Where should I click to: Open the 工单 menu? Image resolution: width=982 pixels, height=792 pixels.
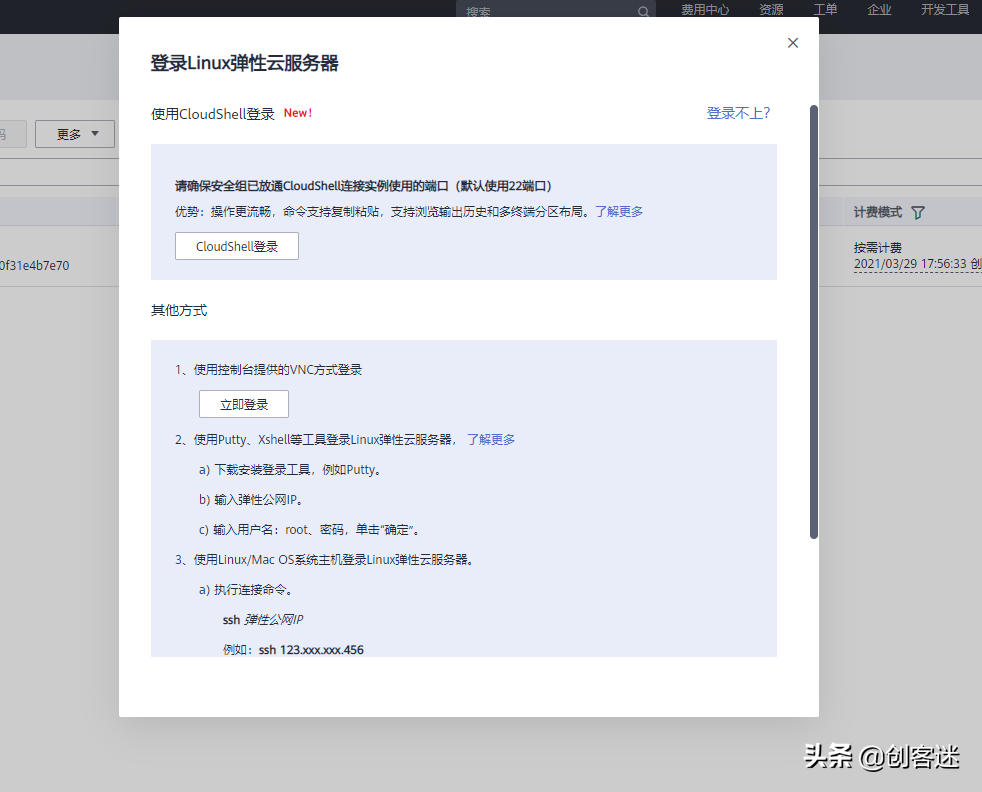coord(825,10)
